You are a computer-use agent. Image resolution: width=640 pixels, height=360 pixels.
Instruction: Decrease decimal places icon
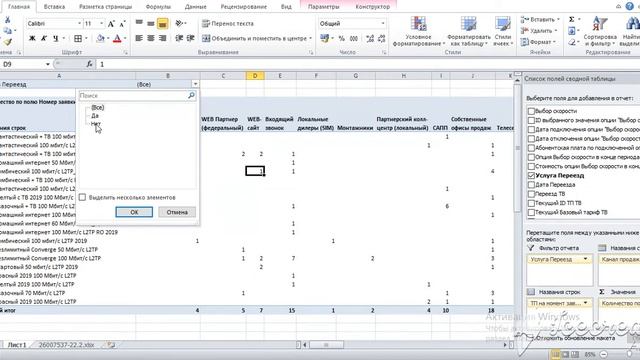[x=382, y=38]
